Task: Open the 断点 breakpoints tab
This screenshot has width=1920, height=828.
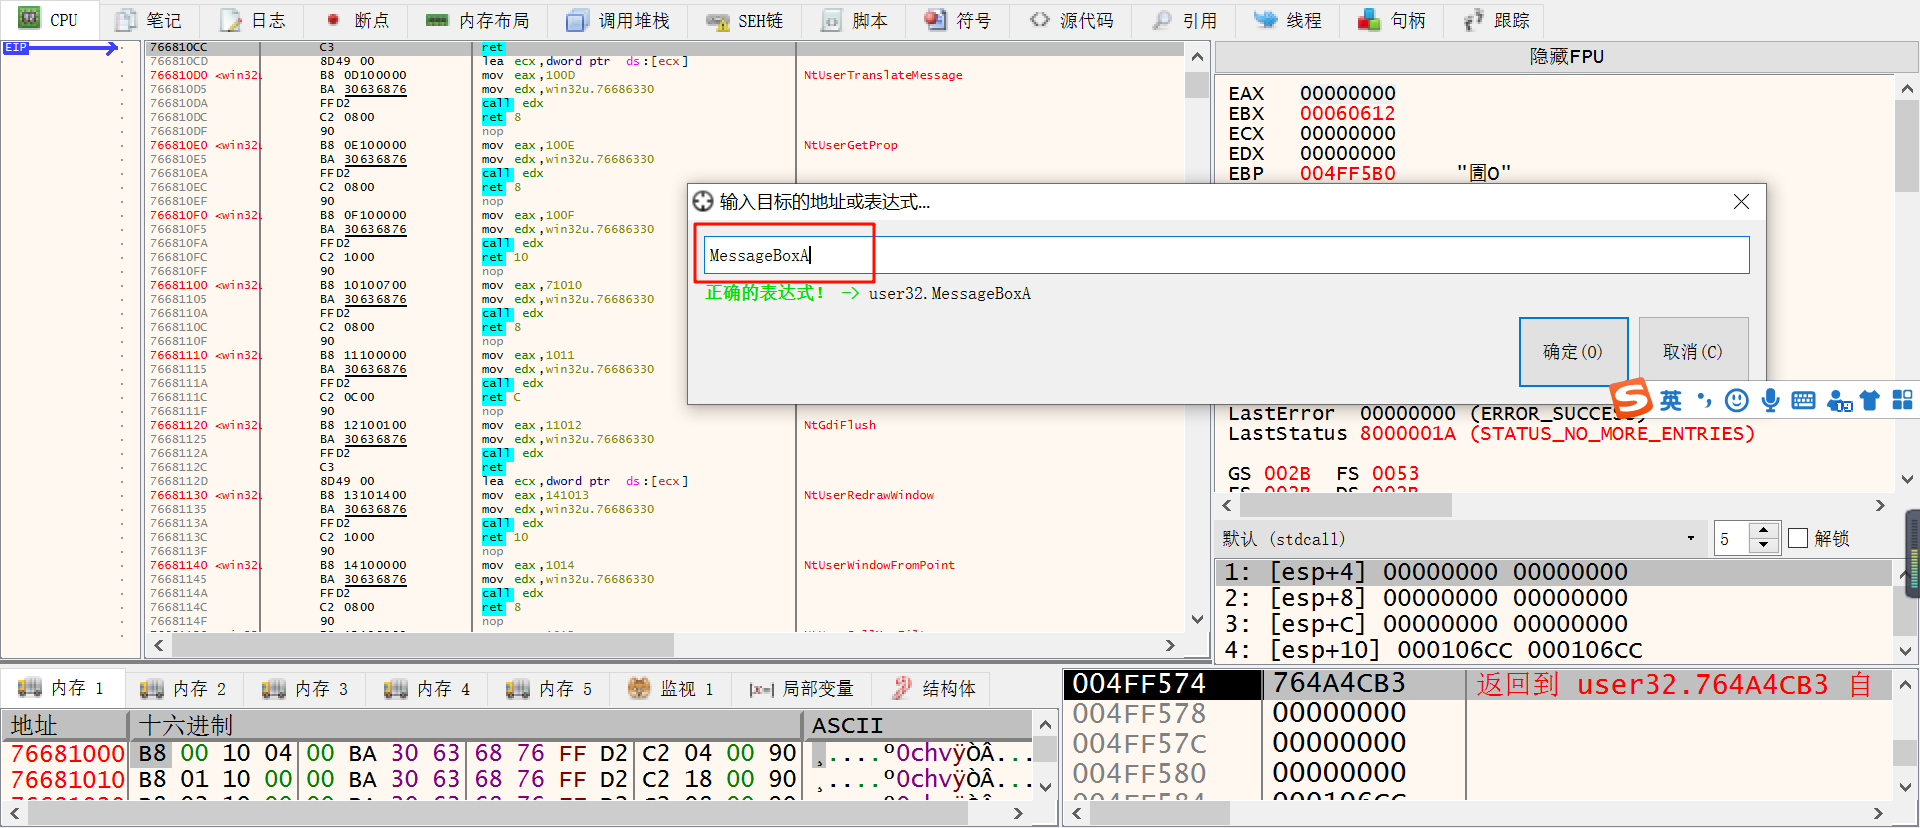Action: coord(356,20)
